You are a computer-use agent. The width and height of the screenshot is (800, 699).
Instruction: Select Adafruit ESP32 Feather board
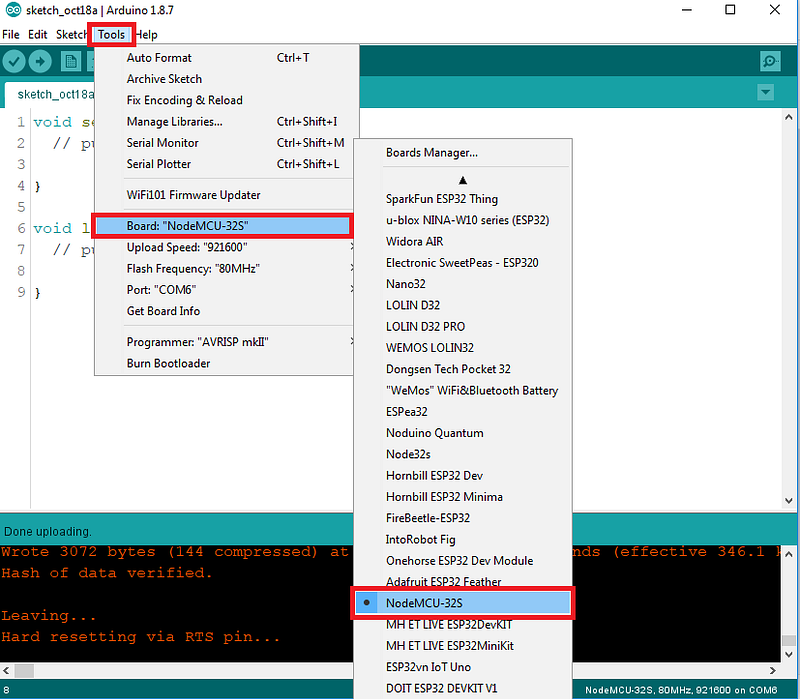click(x=463, y=581)
